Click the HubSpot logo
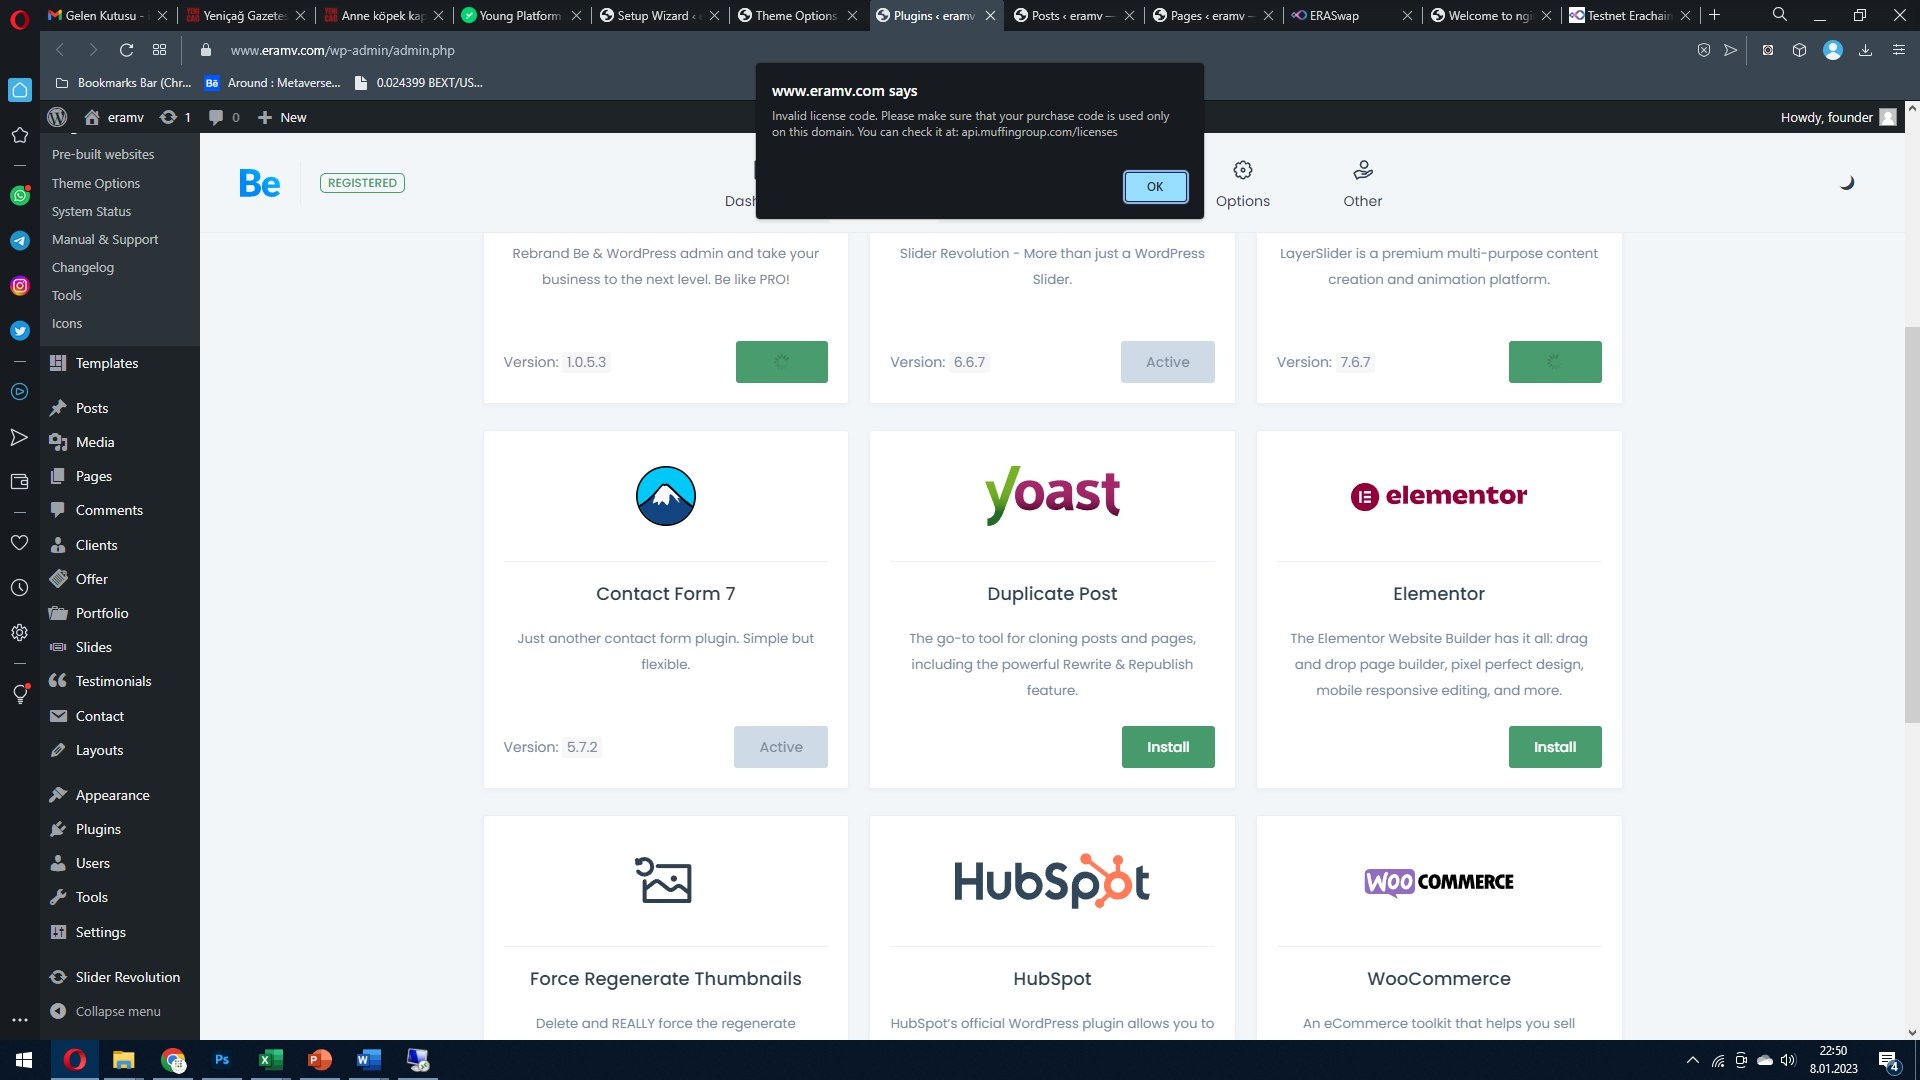The height and width of the screenshot is (1080, 1920). click(x=1052, y=881)
